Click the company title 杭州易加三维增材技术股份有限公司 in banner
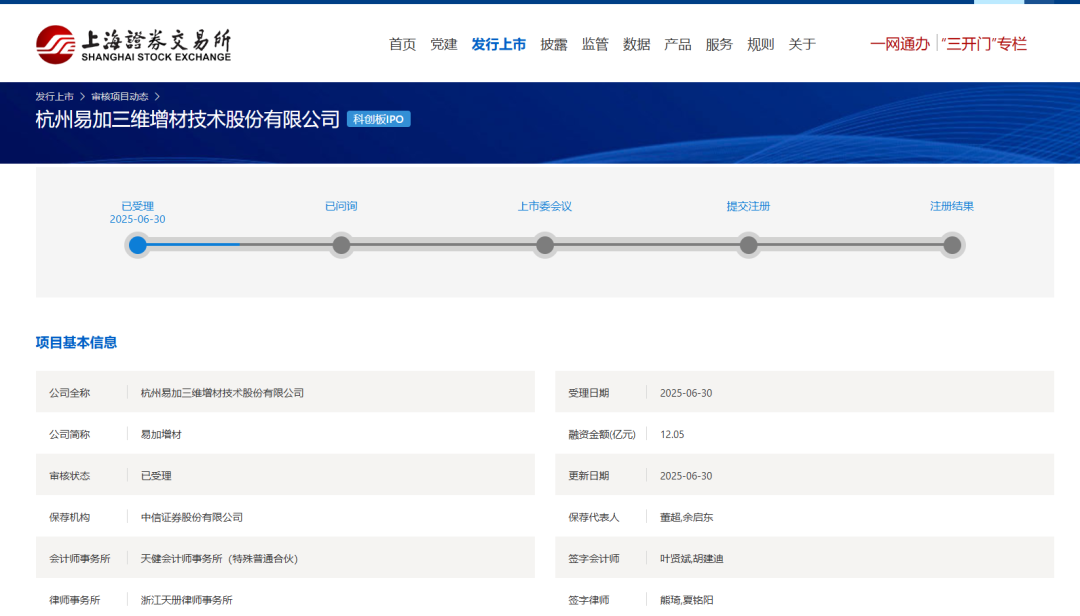The width and height of the screenshot is (1080, 616). (x=187, y=119)
